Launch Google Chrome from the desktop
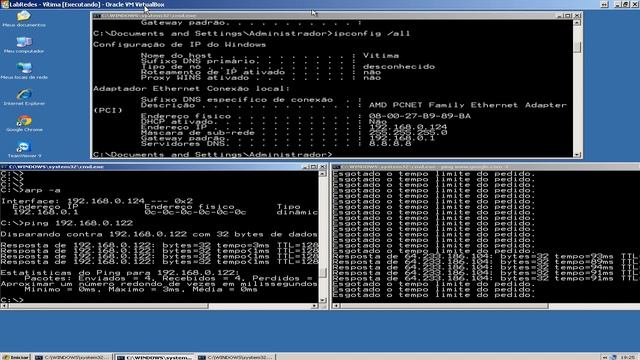The height and width of the screenshot is (360, 640). (24, 123)
